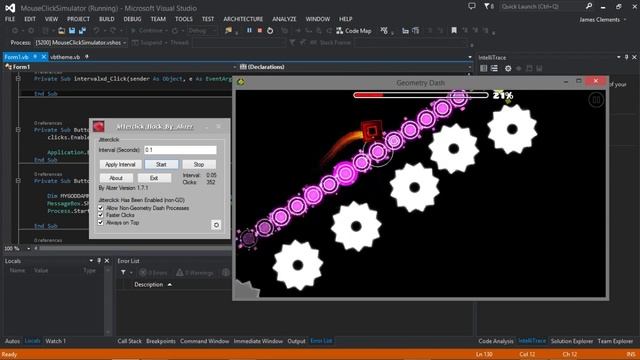This screenshot has height=360, width=640.
Task: Click the Open File folder icon
Action: coord(62,31)
